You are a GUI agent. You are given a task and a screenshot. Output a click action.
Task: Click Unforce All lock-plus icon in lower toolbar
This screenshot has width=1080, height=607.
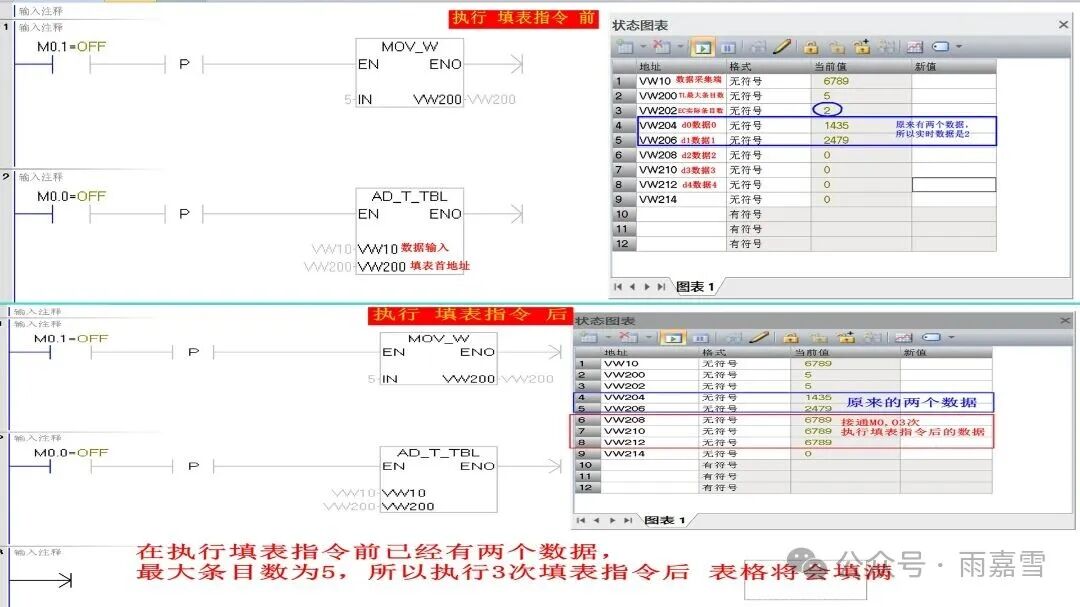[846, 338]
